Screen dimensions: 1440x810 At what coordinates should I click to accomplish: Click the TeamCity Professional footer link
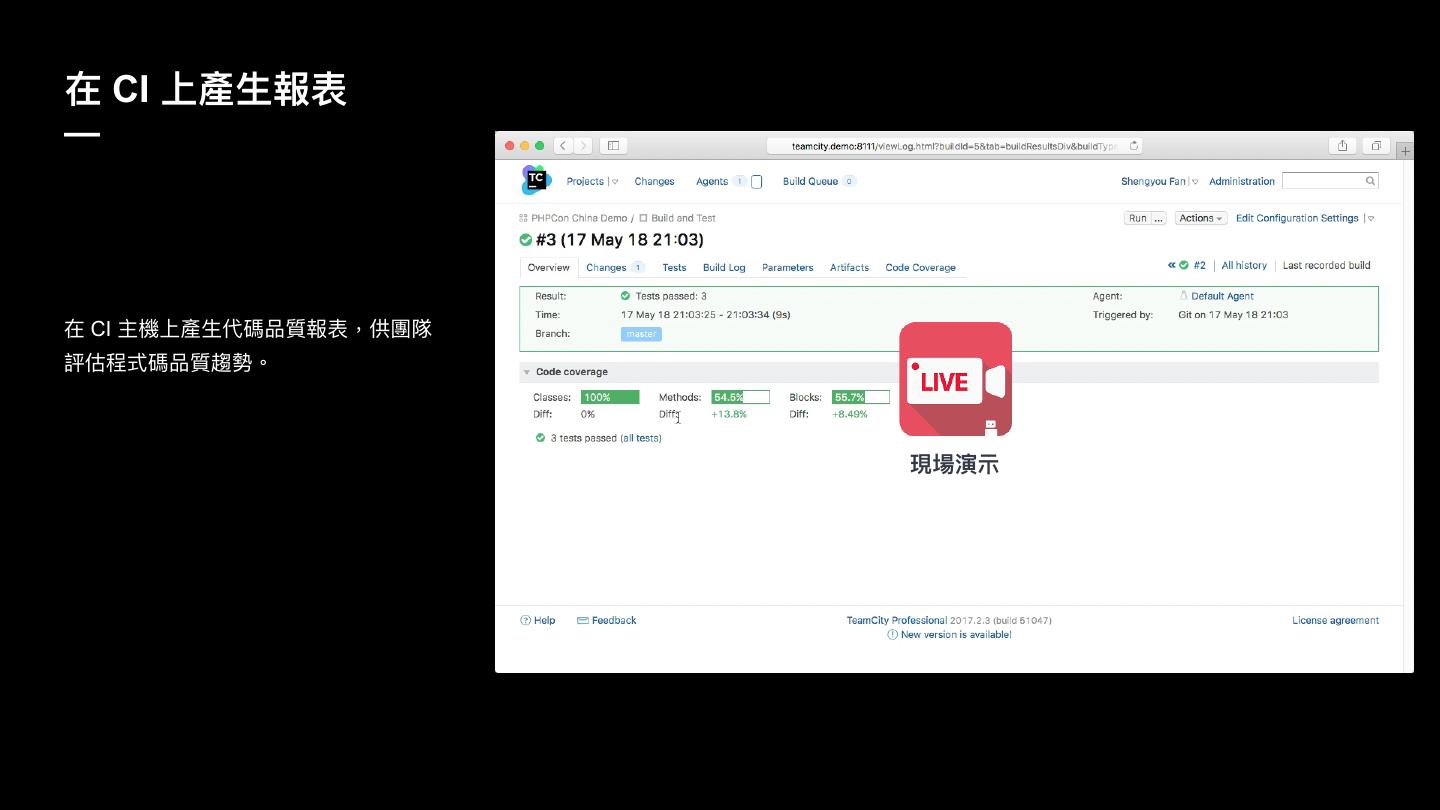tap(897, 621)
